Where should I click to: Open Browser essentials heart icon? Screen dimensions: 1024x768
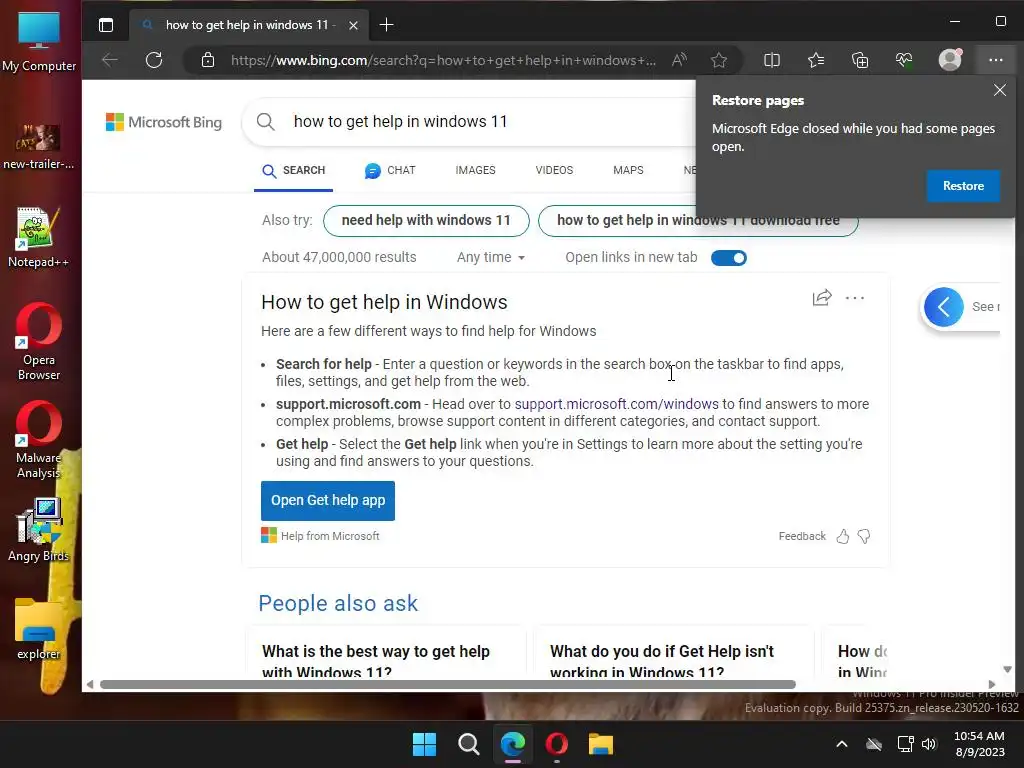(x=904, y=60)
